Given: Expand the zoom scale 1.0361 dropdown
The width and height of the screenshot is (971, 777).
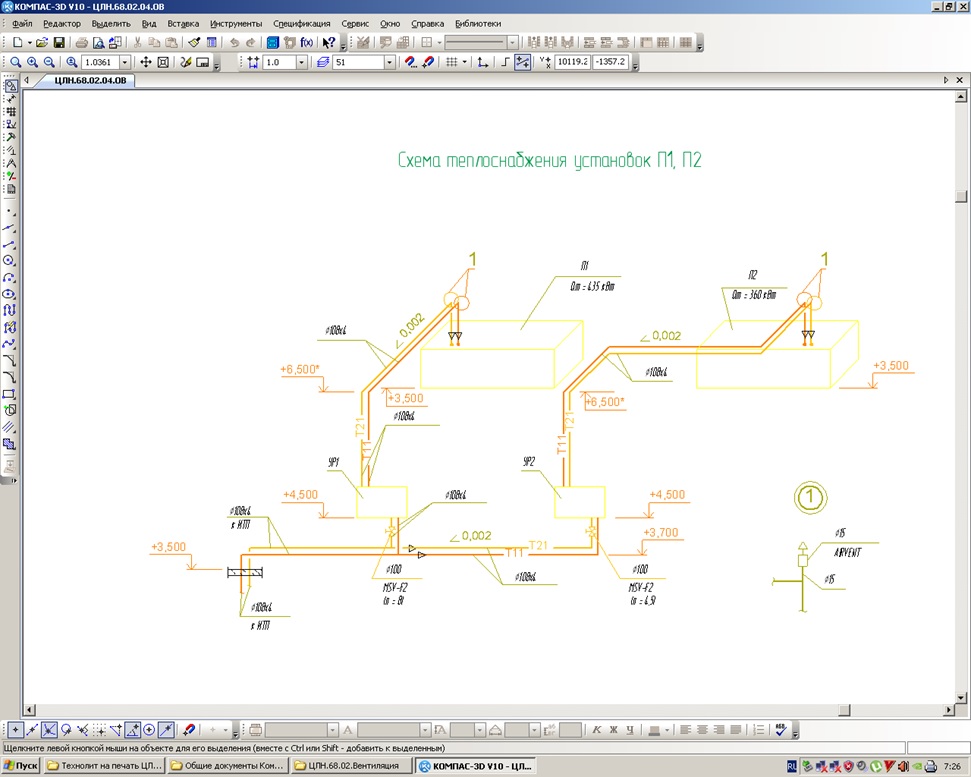Looking at the screenshot, I should click(x=124, y=63).
